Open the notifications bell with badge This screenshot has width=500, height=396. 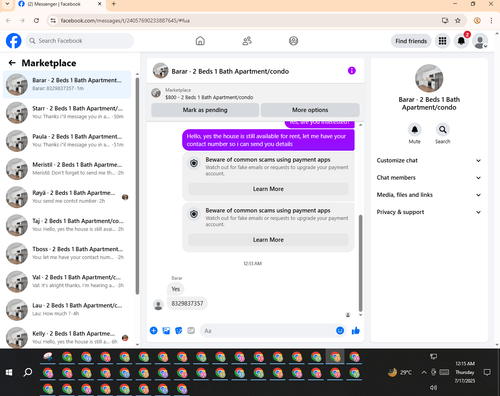click(x=461, y=41)
